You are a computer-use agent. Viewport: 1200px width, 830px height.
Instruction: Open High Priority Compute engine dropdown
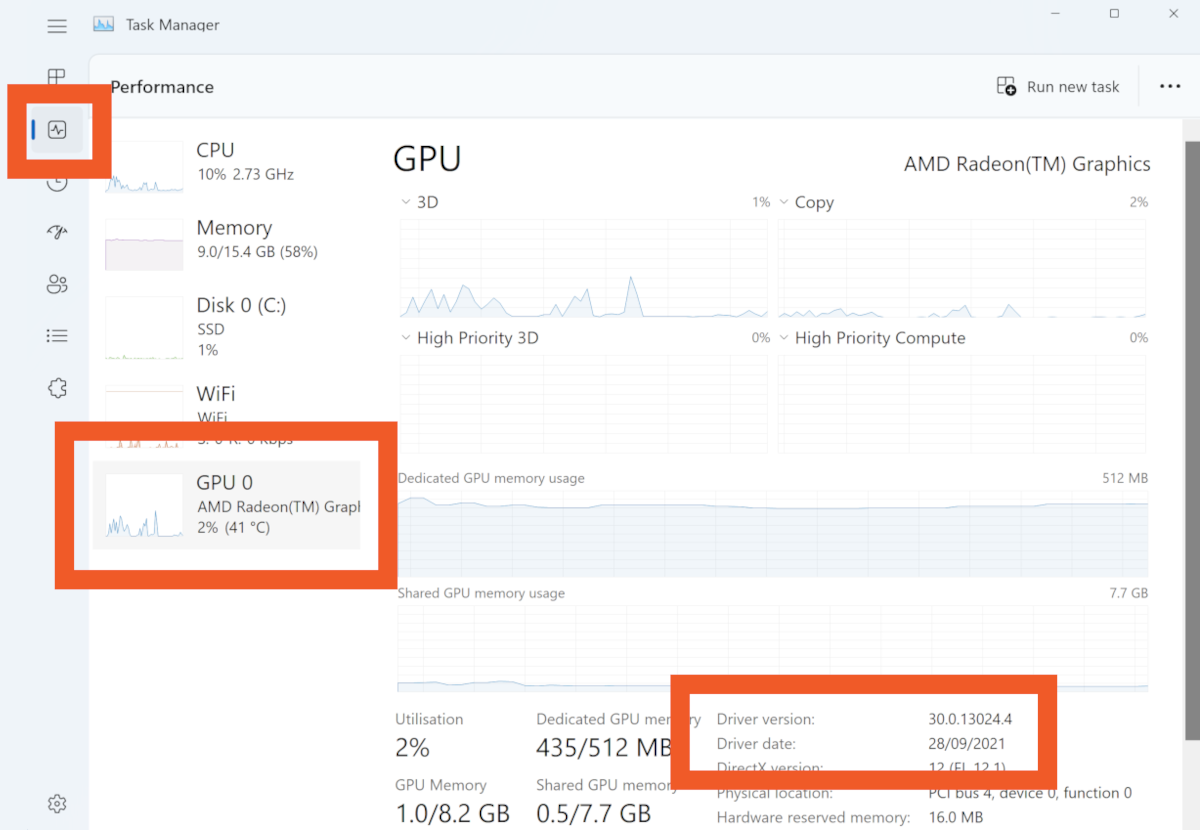(x=784, y=338)
